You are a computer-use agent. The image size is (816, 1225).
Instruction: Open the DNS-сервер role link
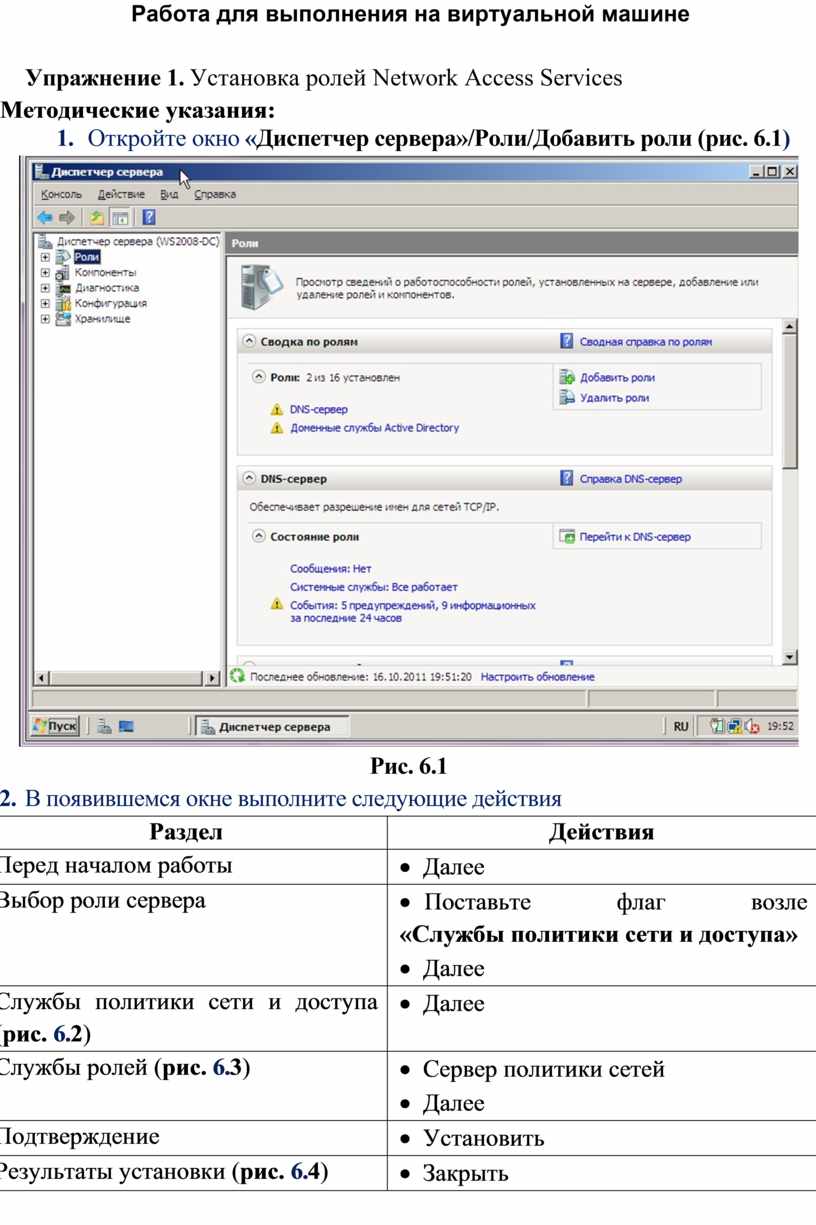click(x=319, y=410)
